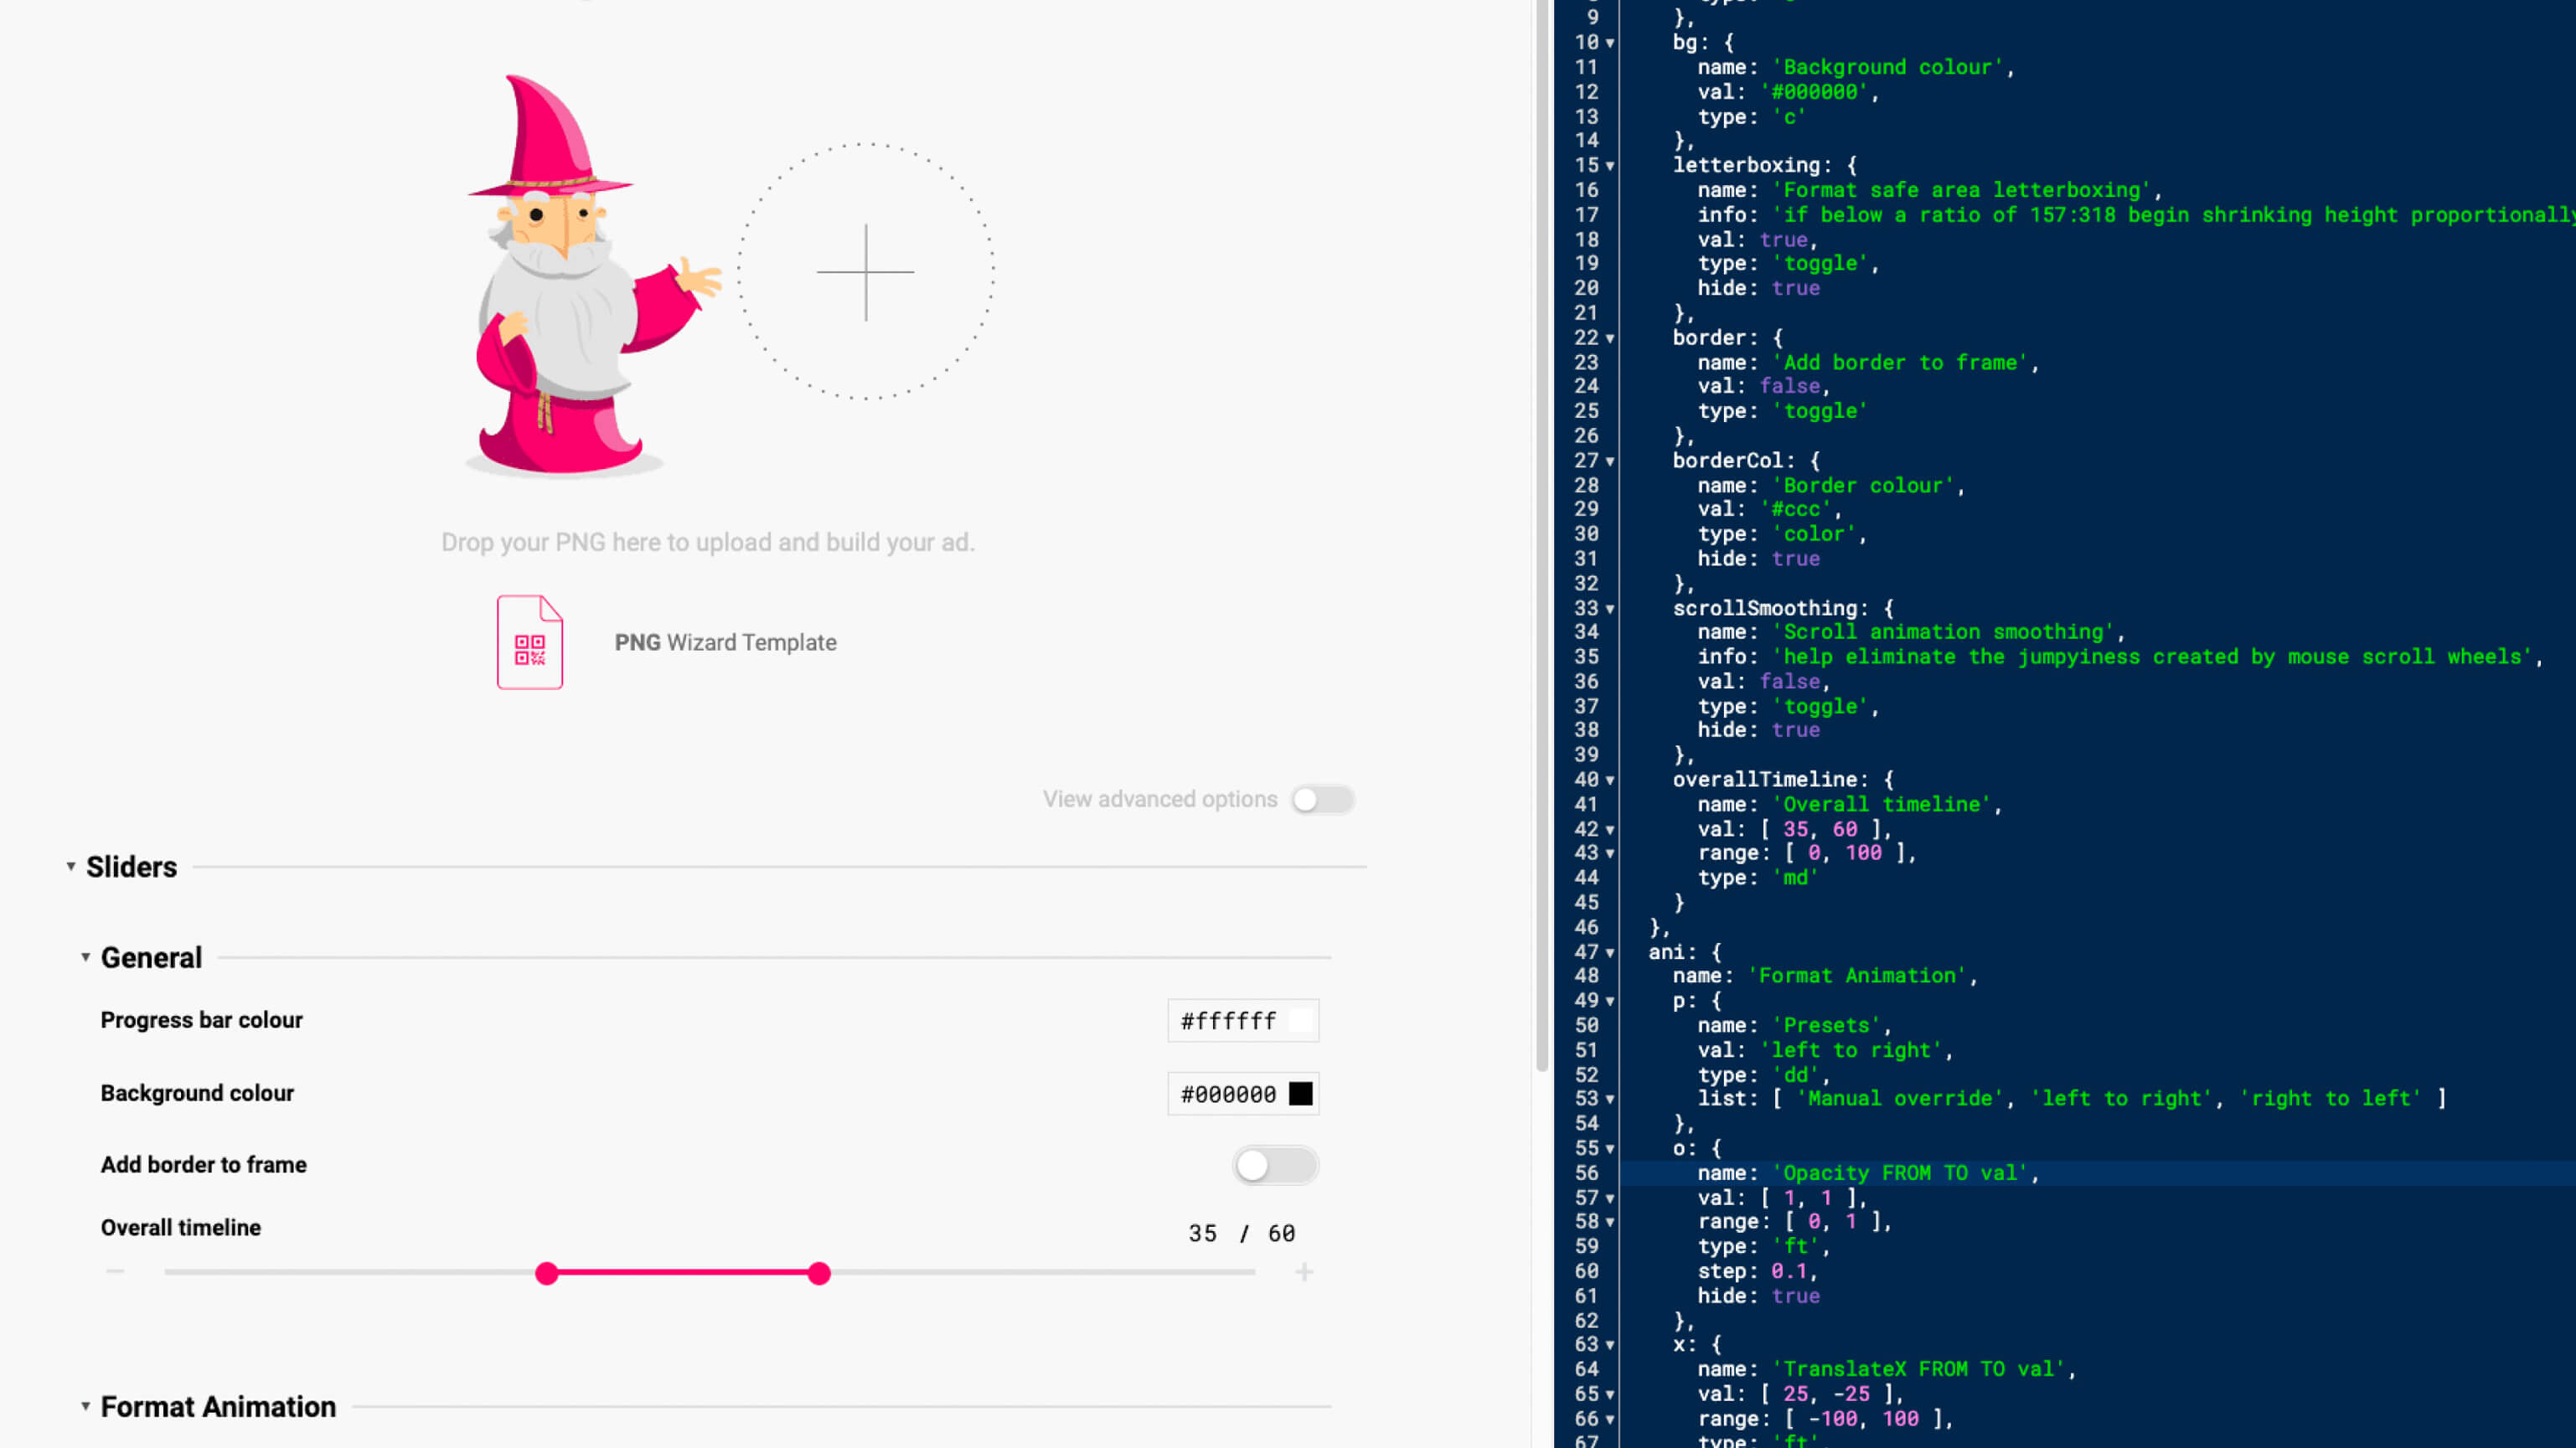This screenshot has height=1448, width=2576.
Task: Click the Background colour hex input field
Action: (1228, 1094)
